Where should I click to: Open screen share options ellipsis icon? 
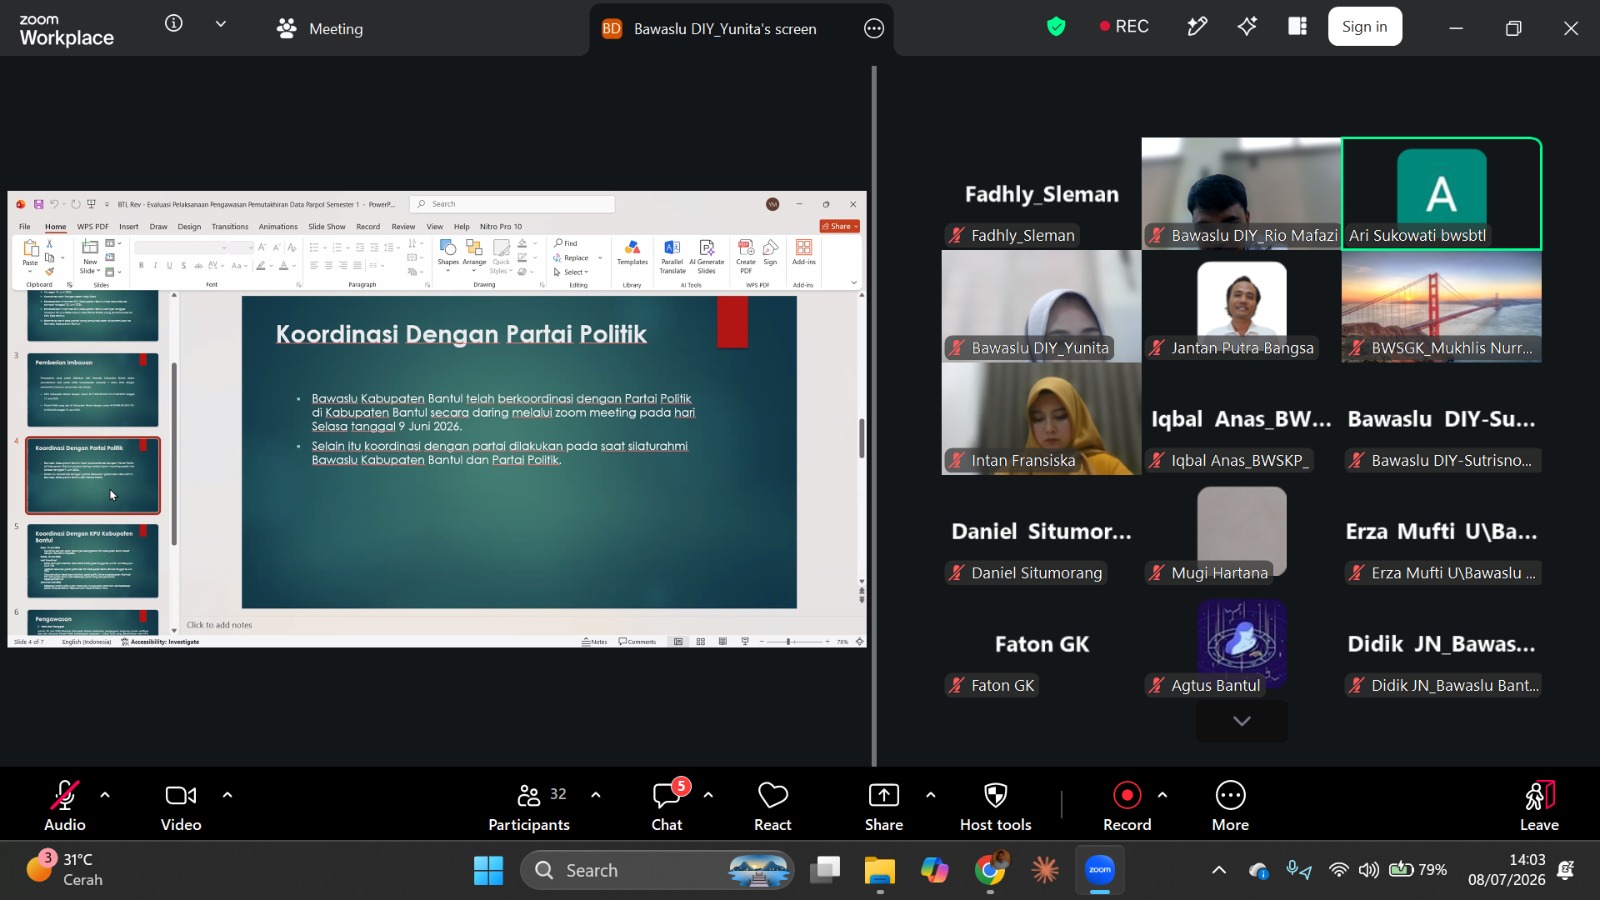pyautogui.click(x=874, y=29)
